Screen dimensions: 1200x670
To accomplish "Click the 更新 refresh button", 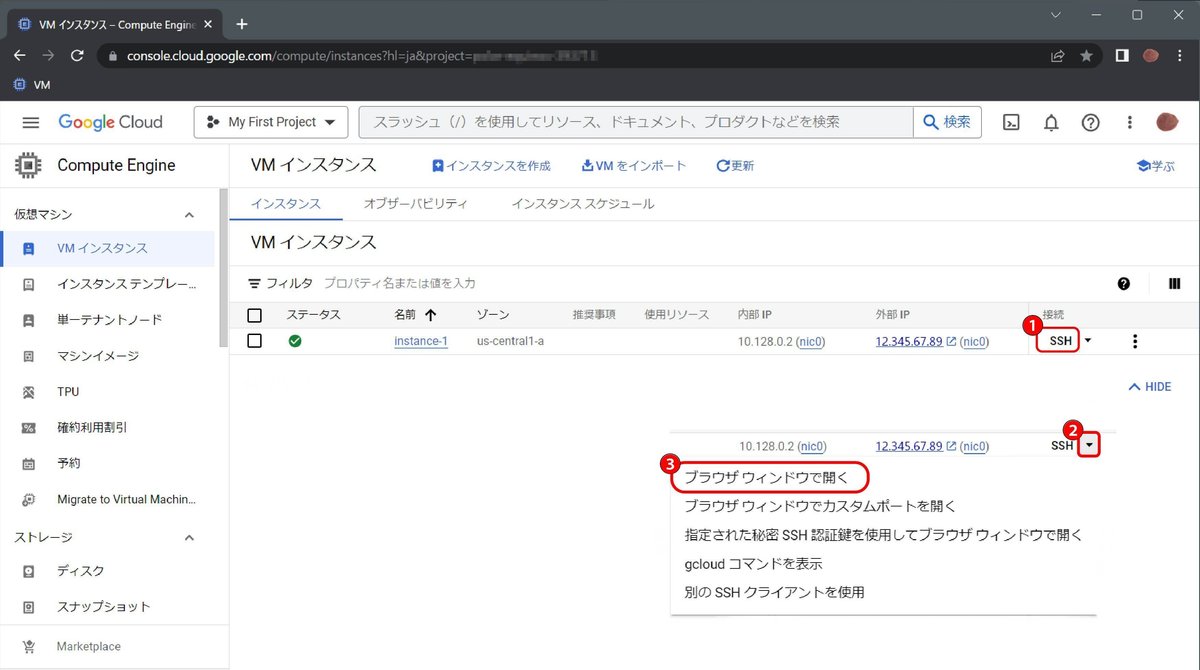I will click(735, 165).
